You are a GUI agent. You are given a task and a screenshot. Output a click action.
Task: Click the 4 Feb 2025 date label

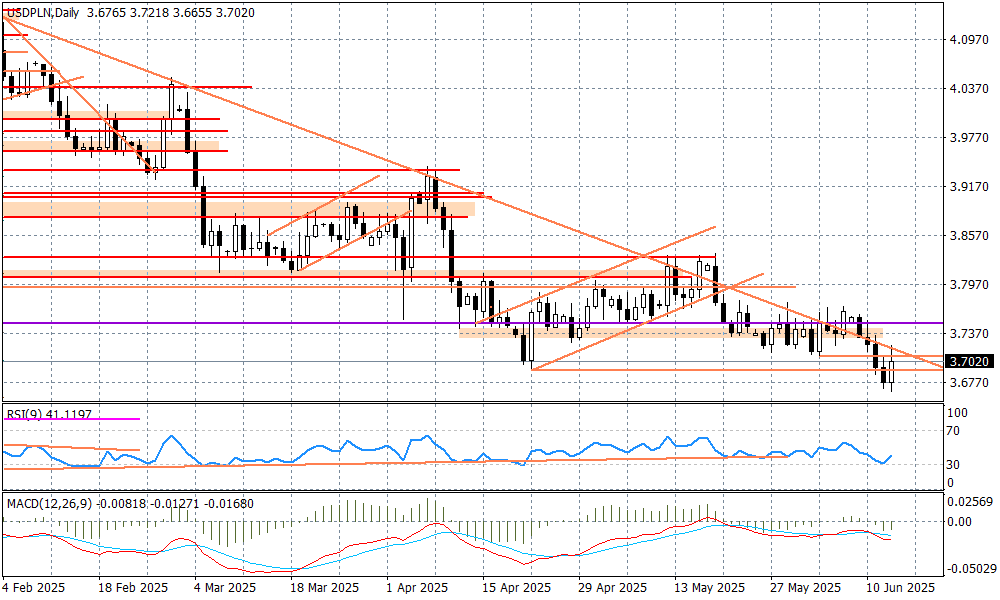[33, 587]
